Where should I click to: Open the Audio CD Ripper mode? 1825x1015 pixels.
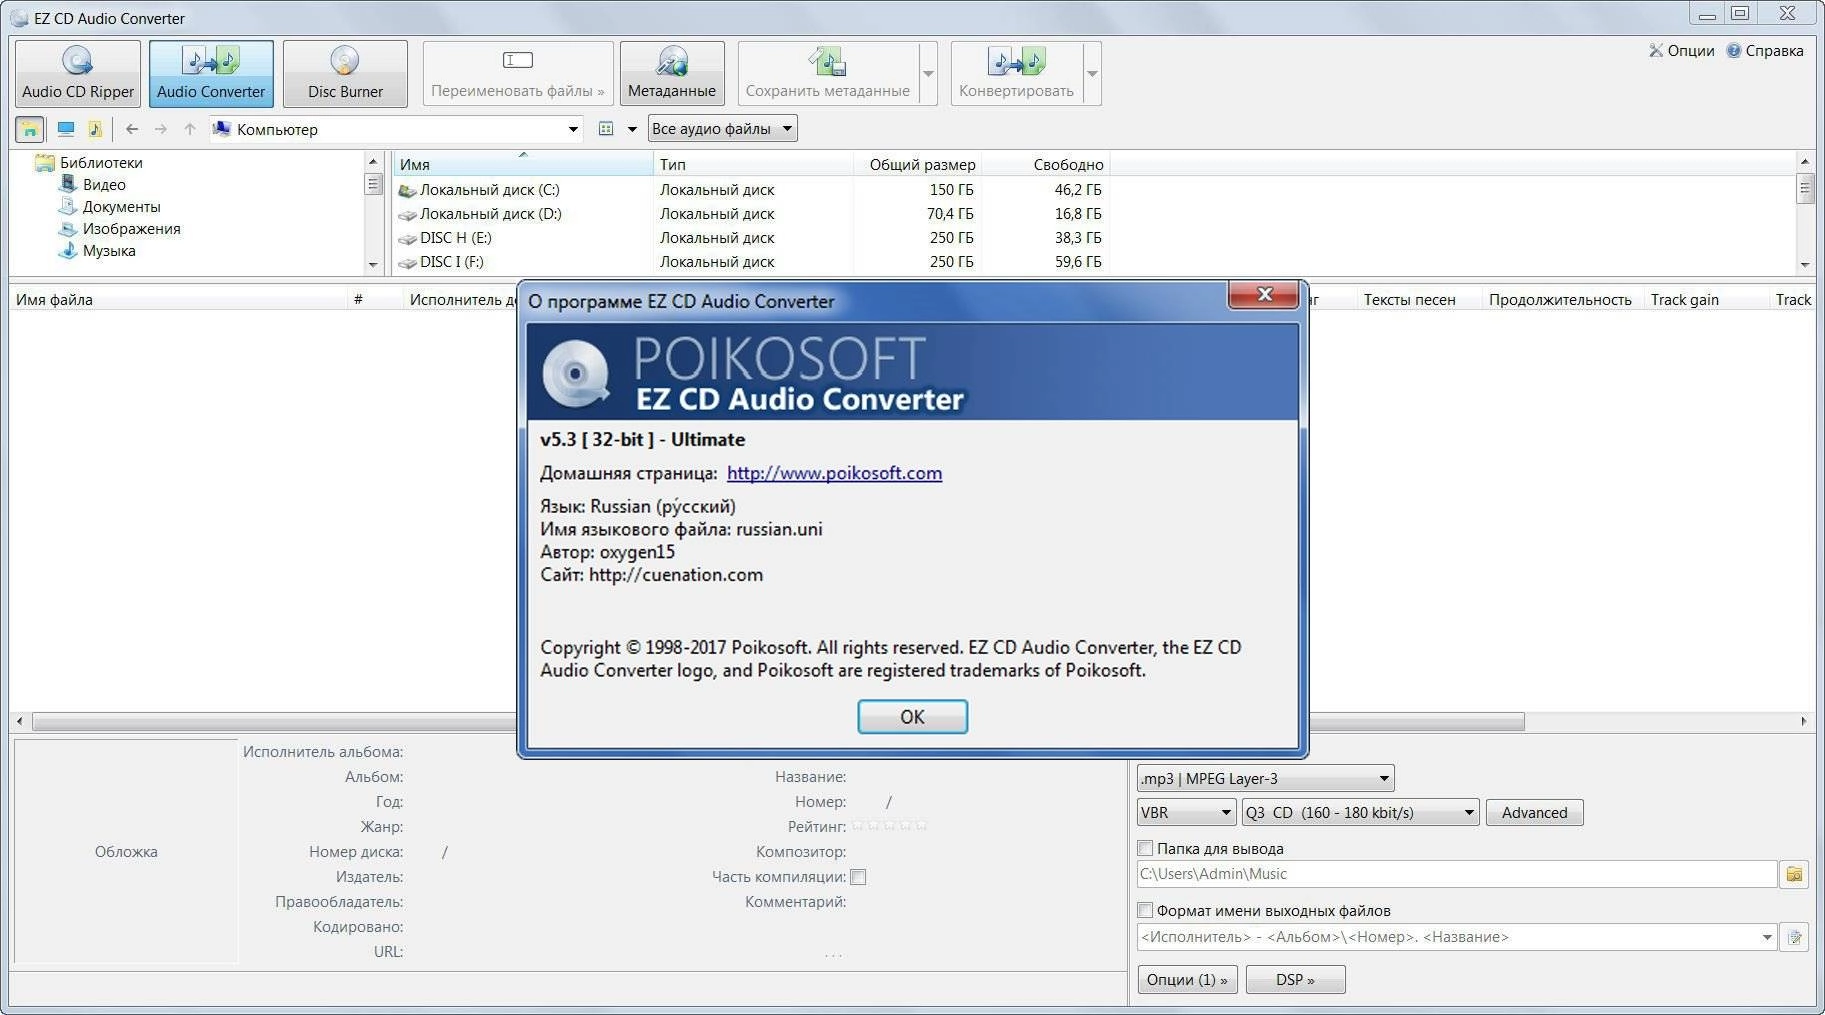pyautogui.click(x=78, y=74)
